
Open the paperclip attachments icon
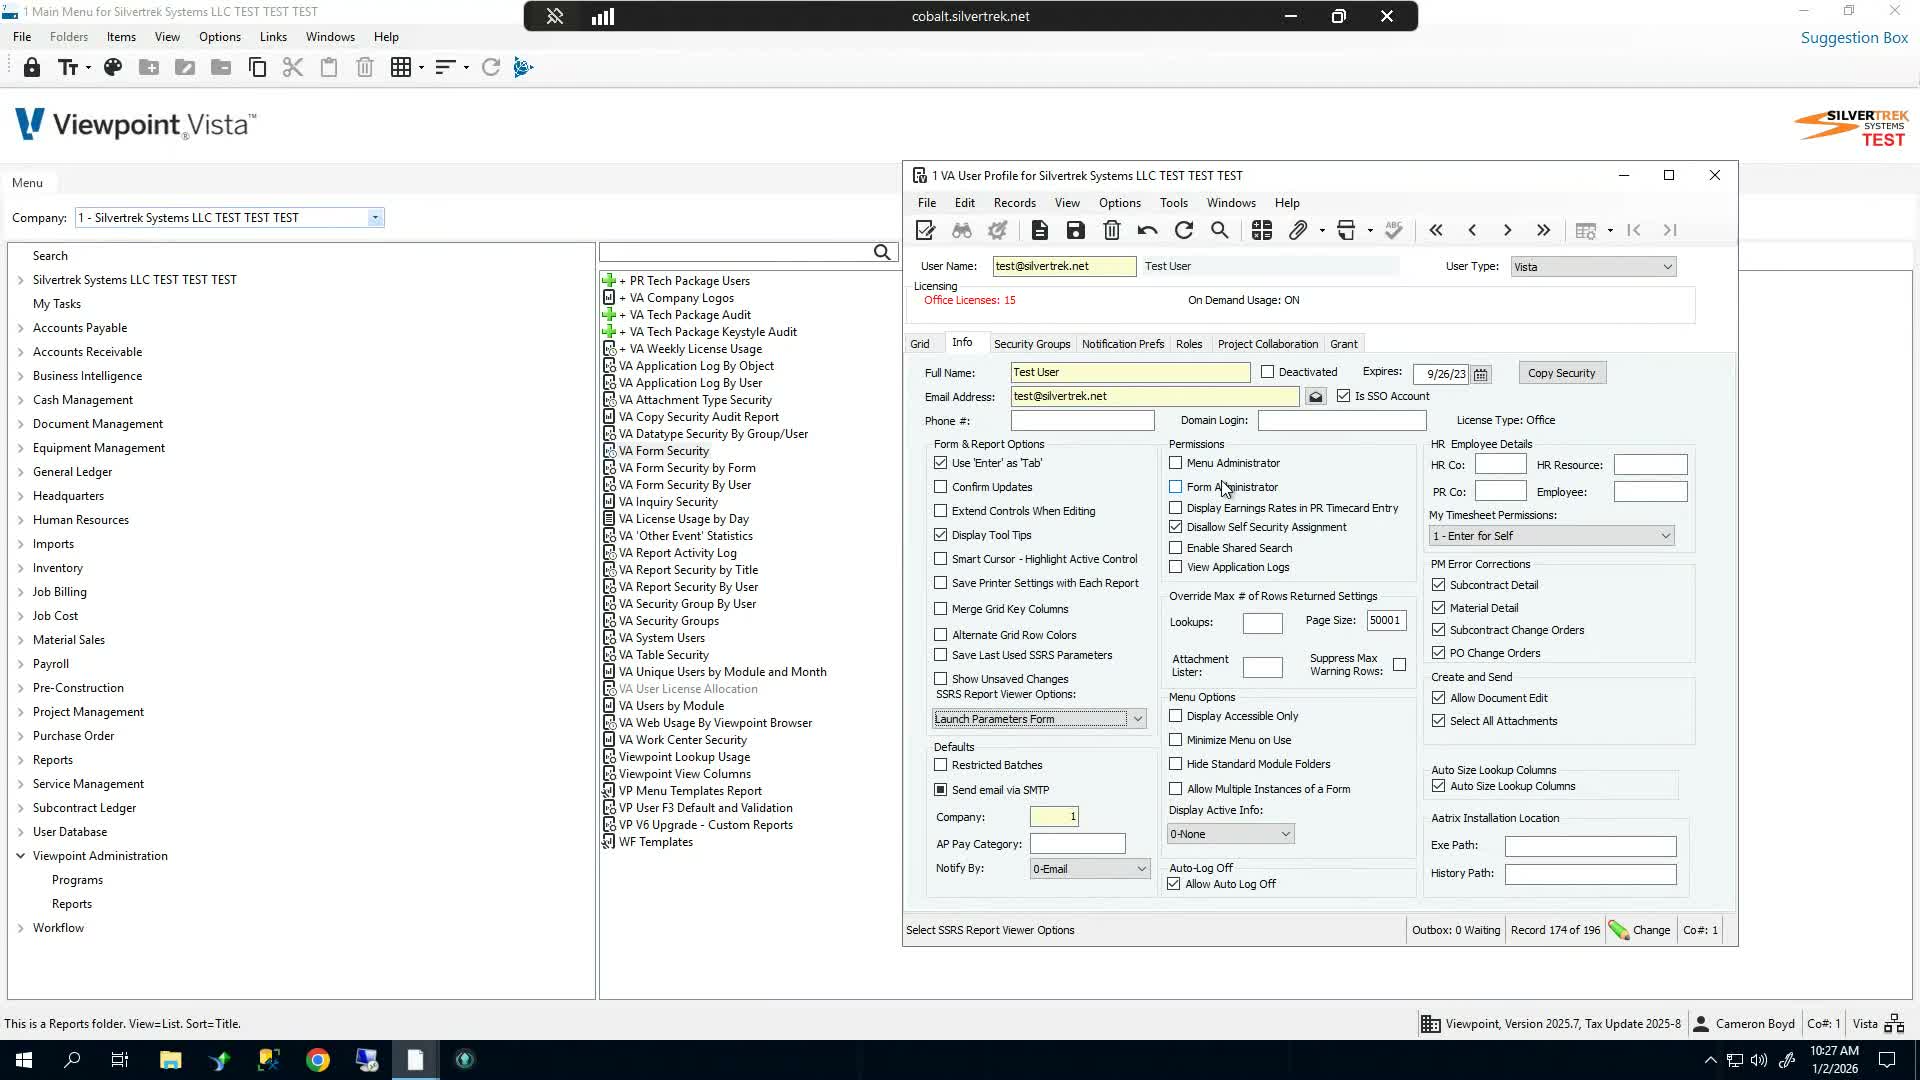(x=1298, y=231)
